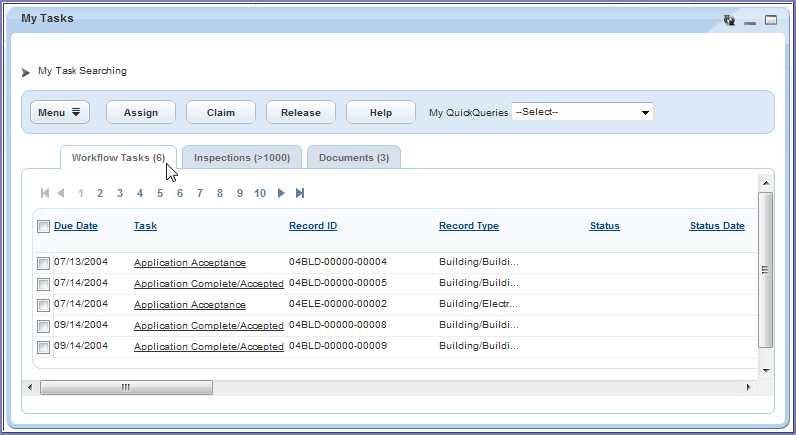Switch to the Inspections (>1000) tab

tap(242, 158)
